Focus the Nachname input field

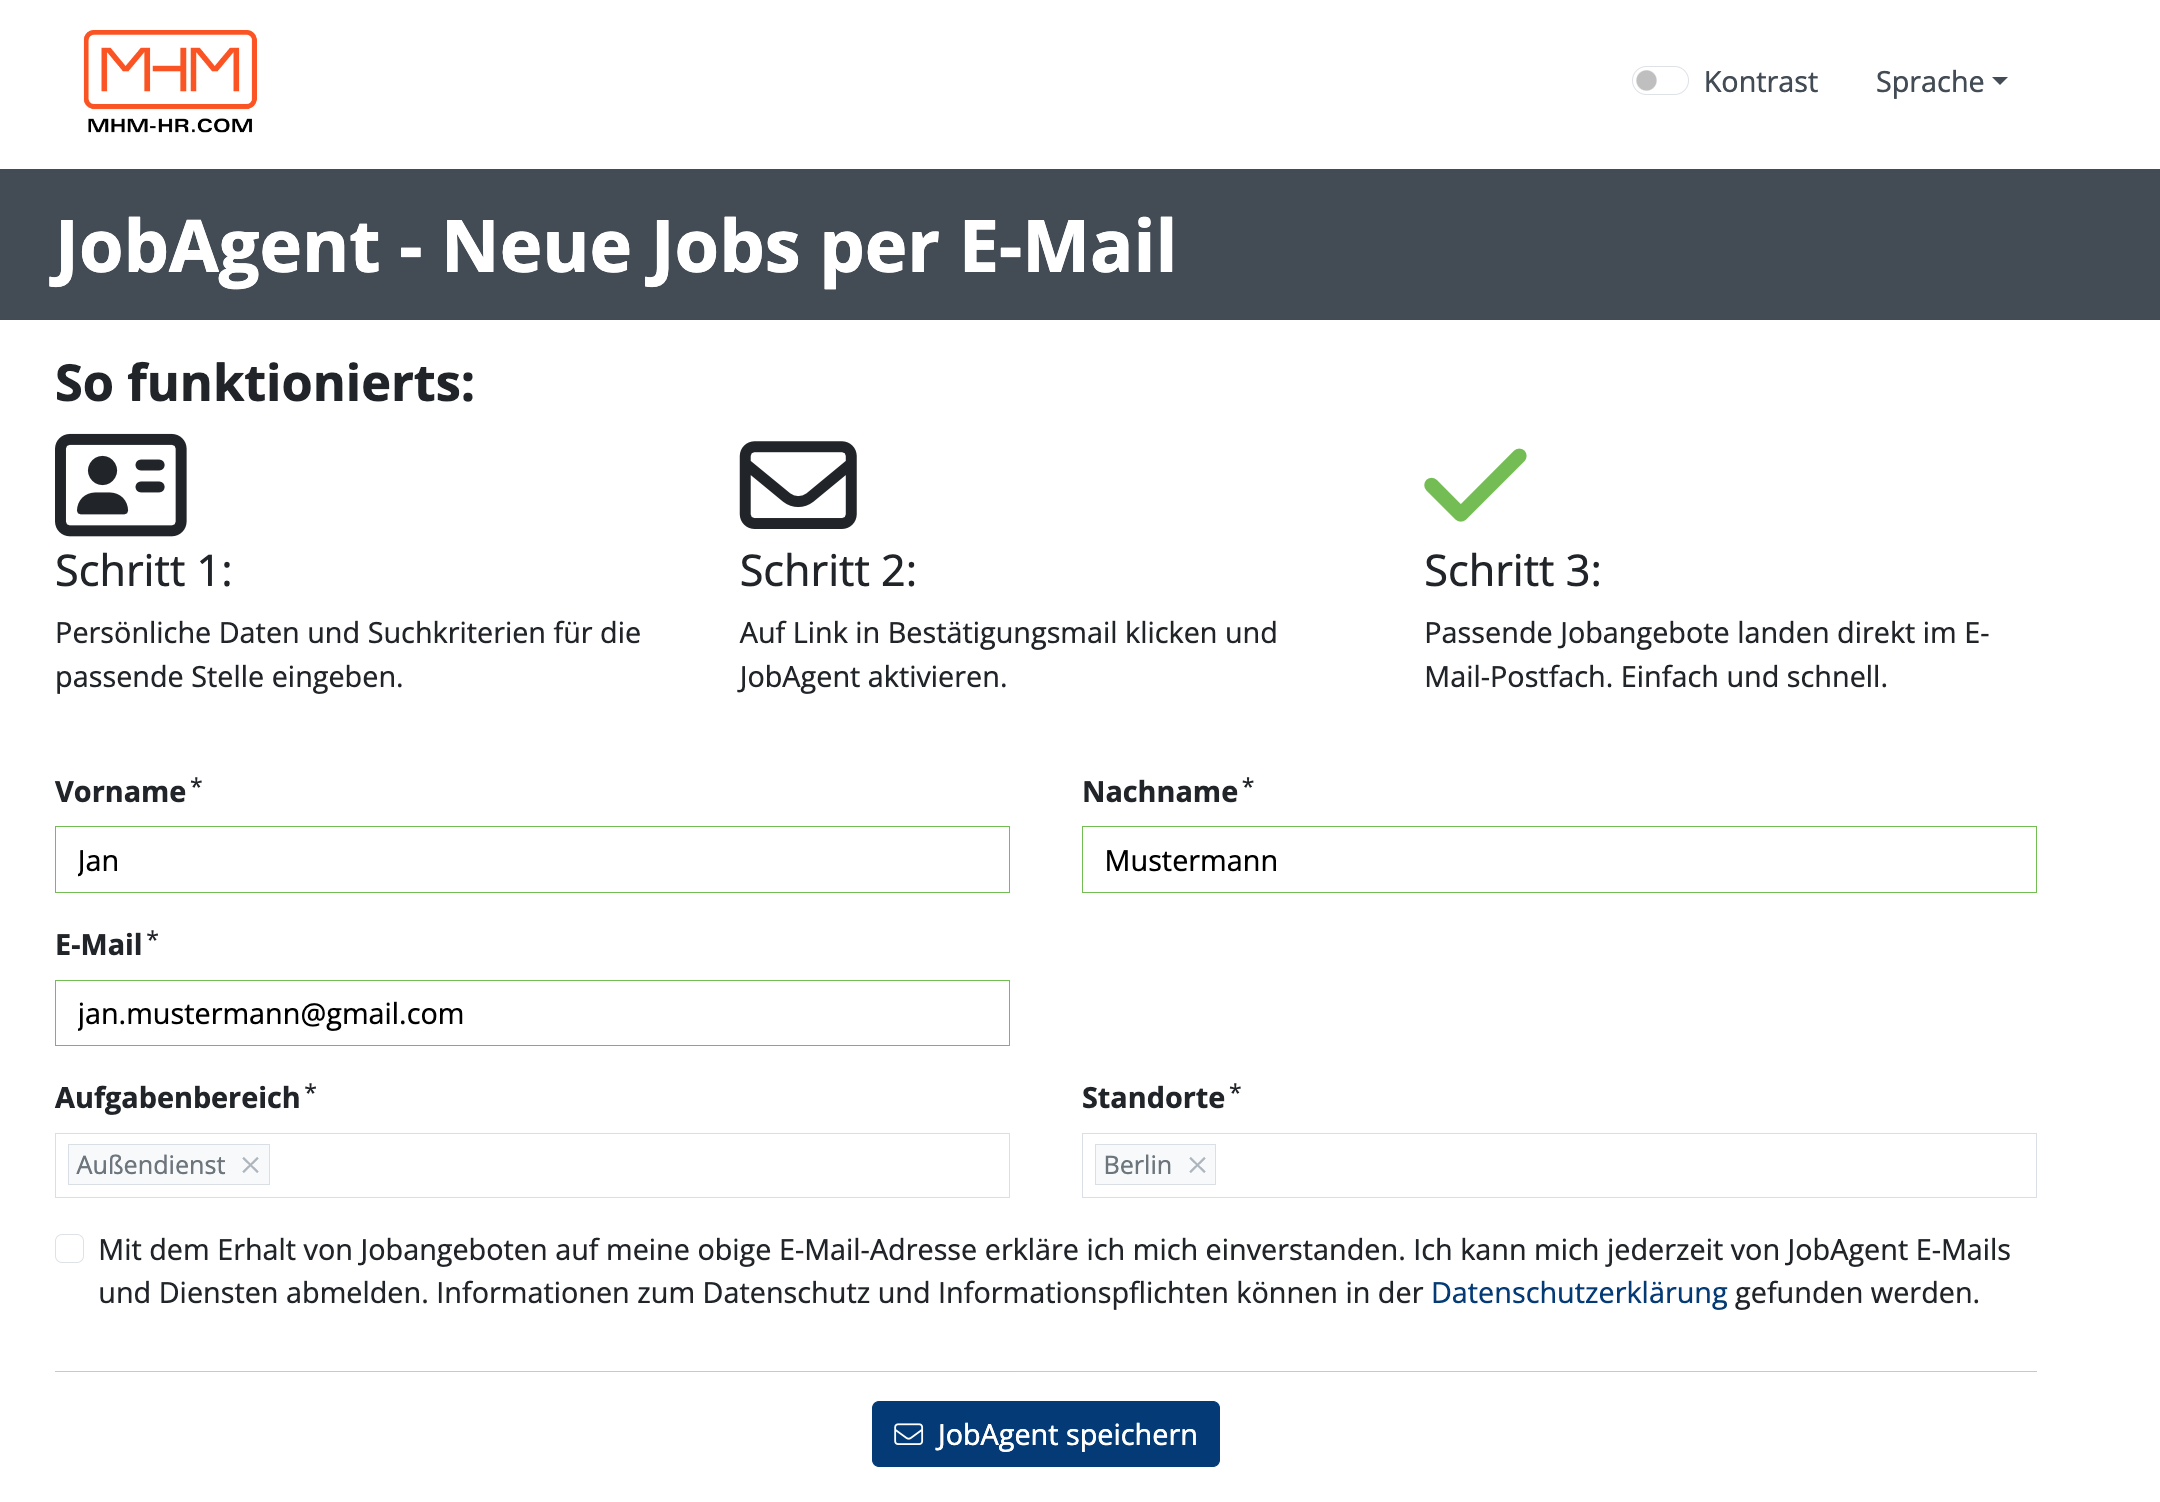1559,860
